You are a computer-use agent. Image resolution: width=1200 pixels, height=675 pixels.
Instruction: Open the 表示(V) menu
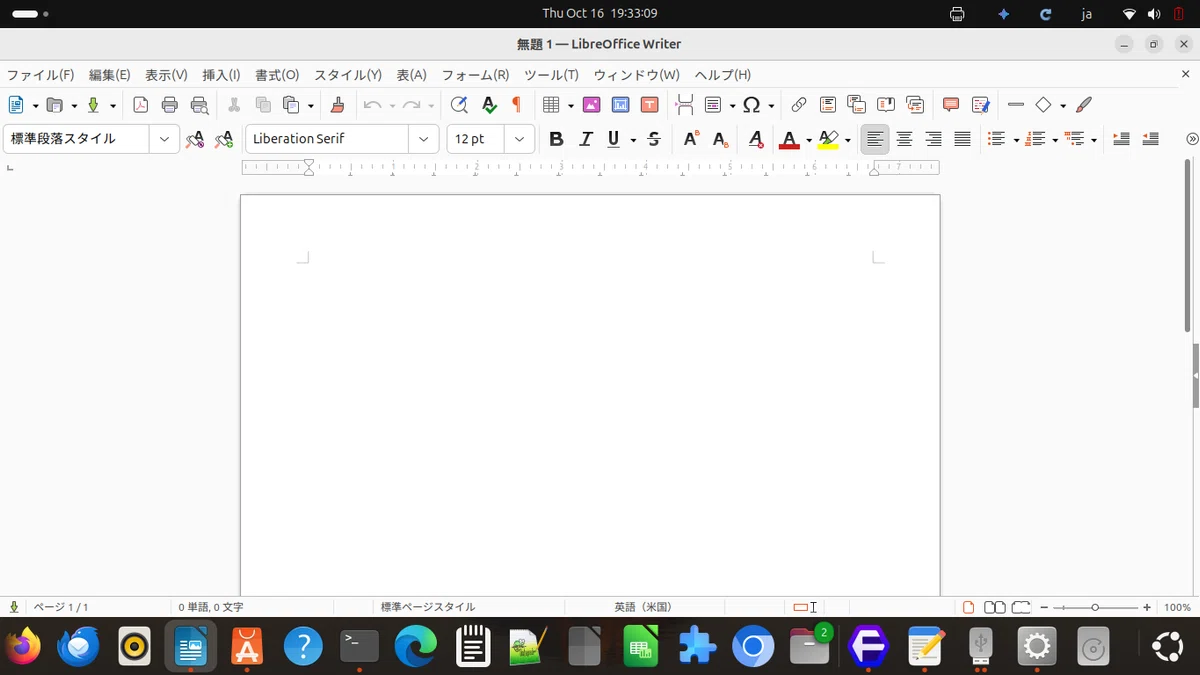166,75
